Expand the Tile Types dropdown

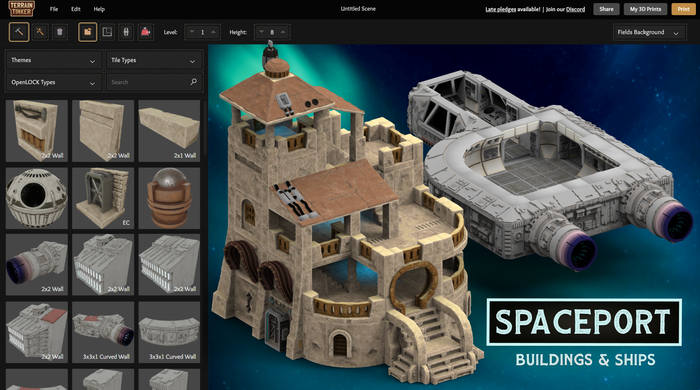154,60
